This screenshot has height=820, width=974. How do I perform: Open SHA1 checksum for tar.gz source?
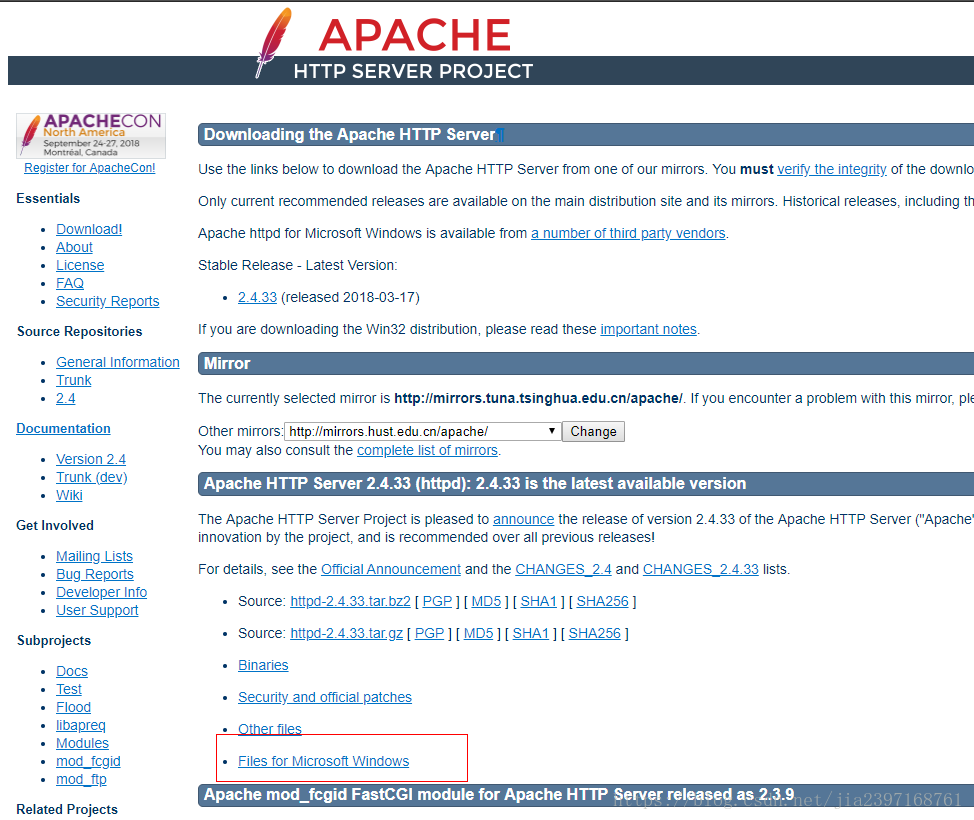tap(531, 634)
